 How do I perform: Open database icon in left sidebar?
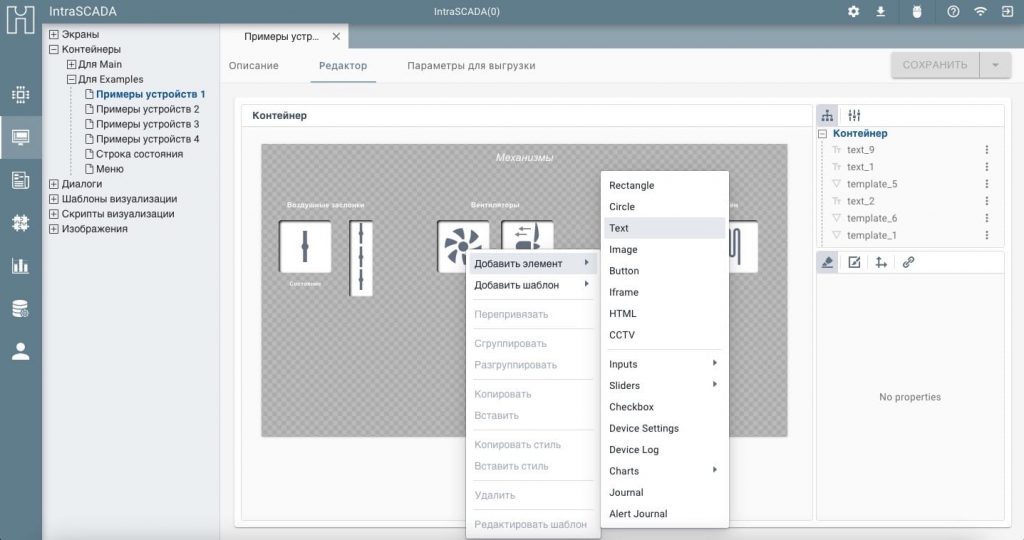tap(20, 309)
